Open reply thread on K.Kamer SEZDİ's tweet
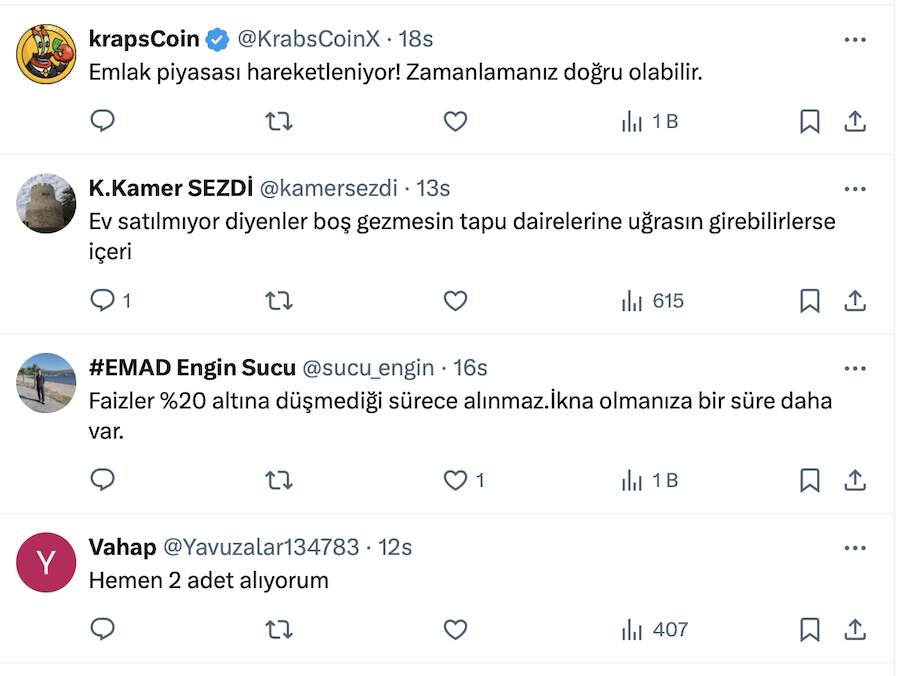The height and width of the screenshot is (676, 906). point(110,301)
